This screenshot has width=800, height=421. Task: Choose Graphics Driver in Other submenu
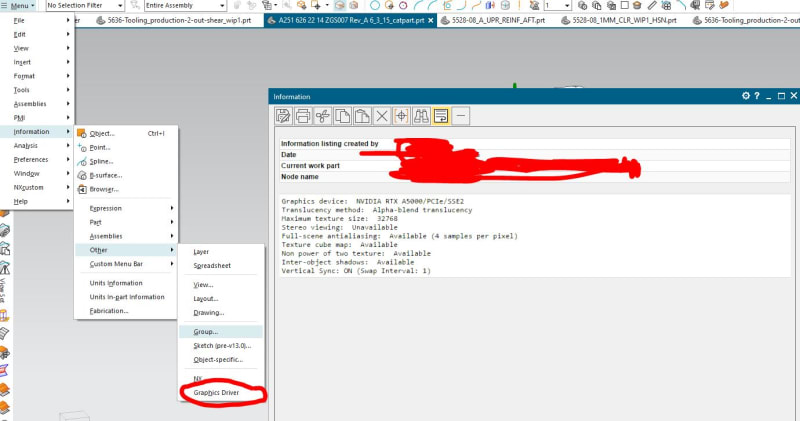point(221,392)
